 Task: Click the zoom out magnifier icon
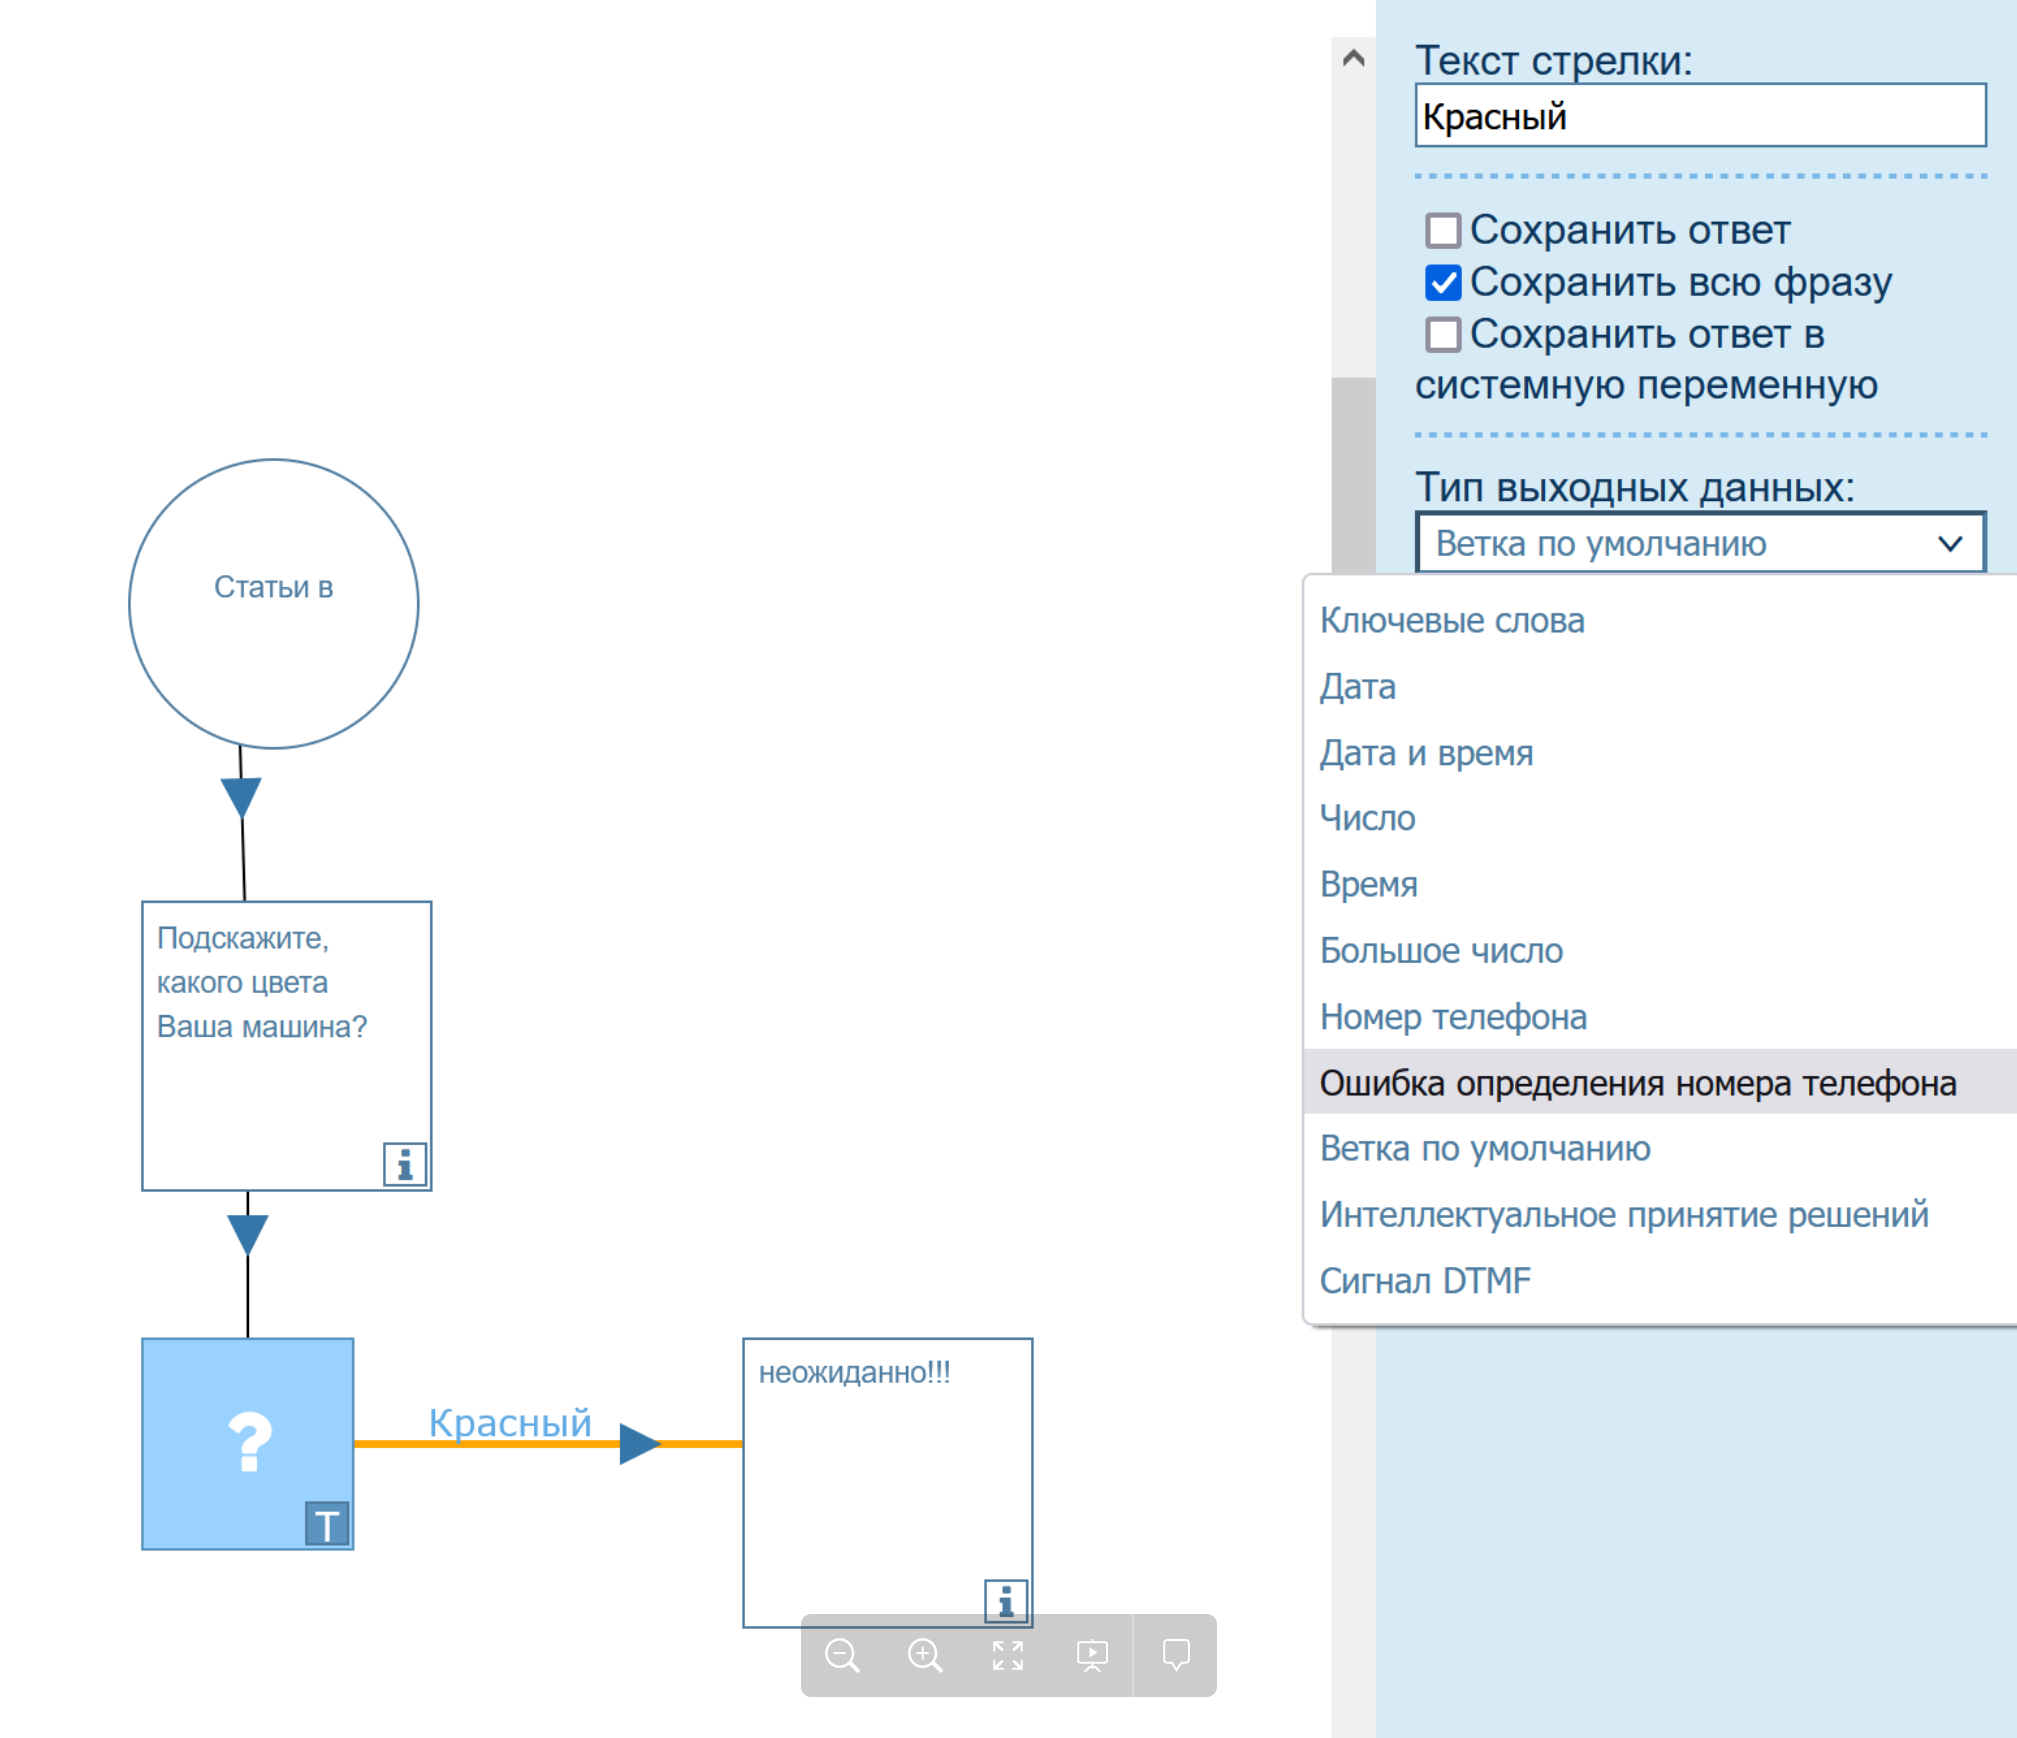842,1655
